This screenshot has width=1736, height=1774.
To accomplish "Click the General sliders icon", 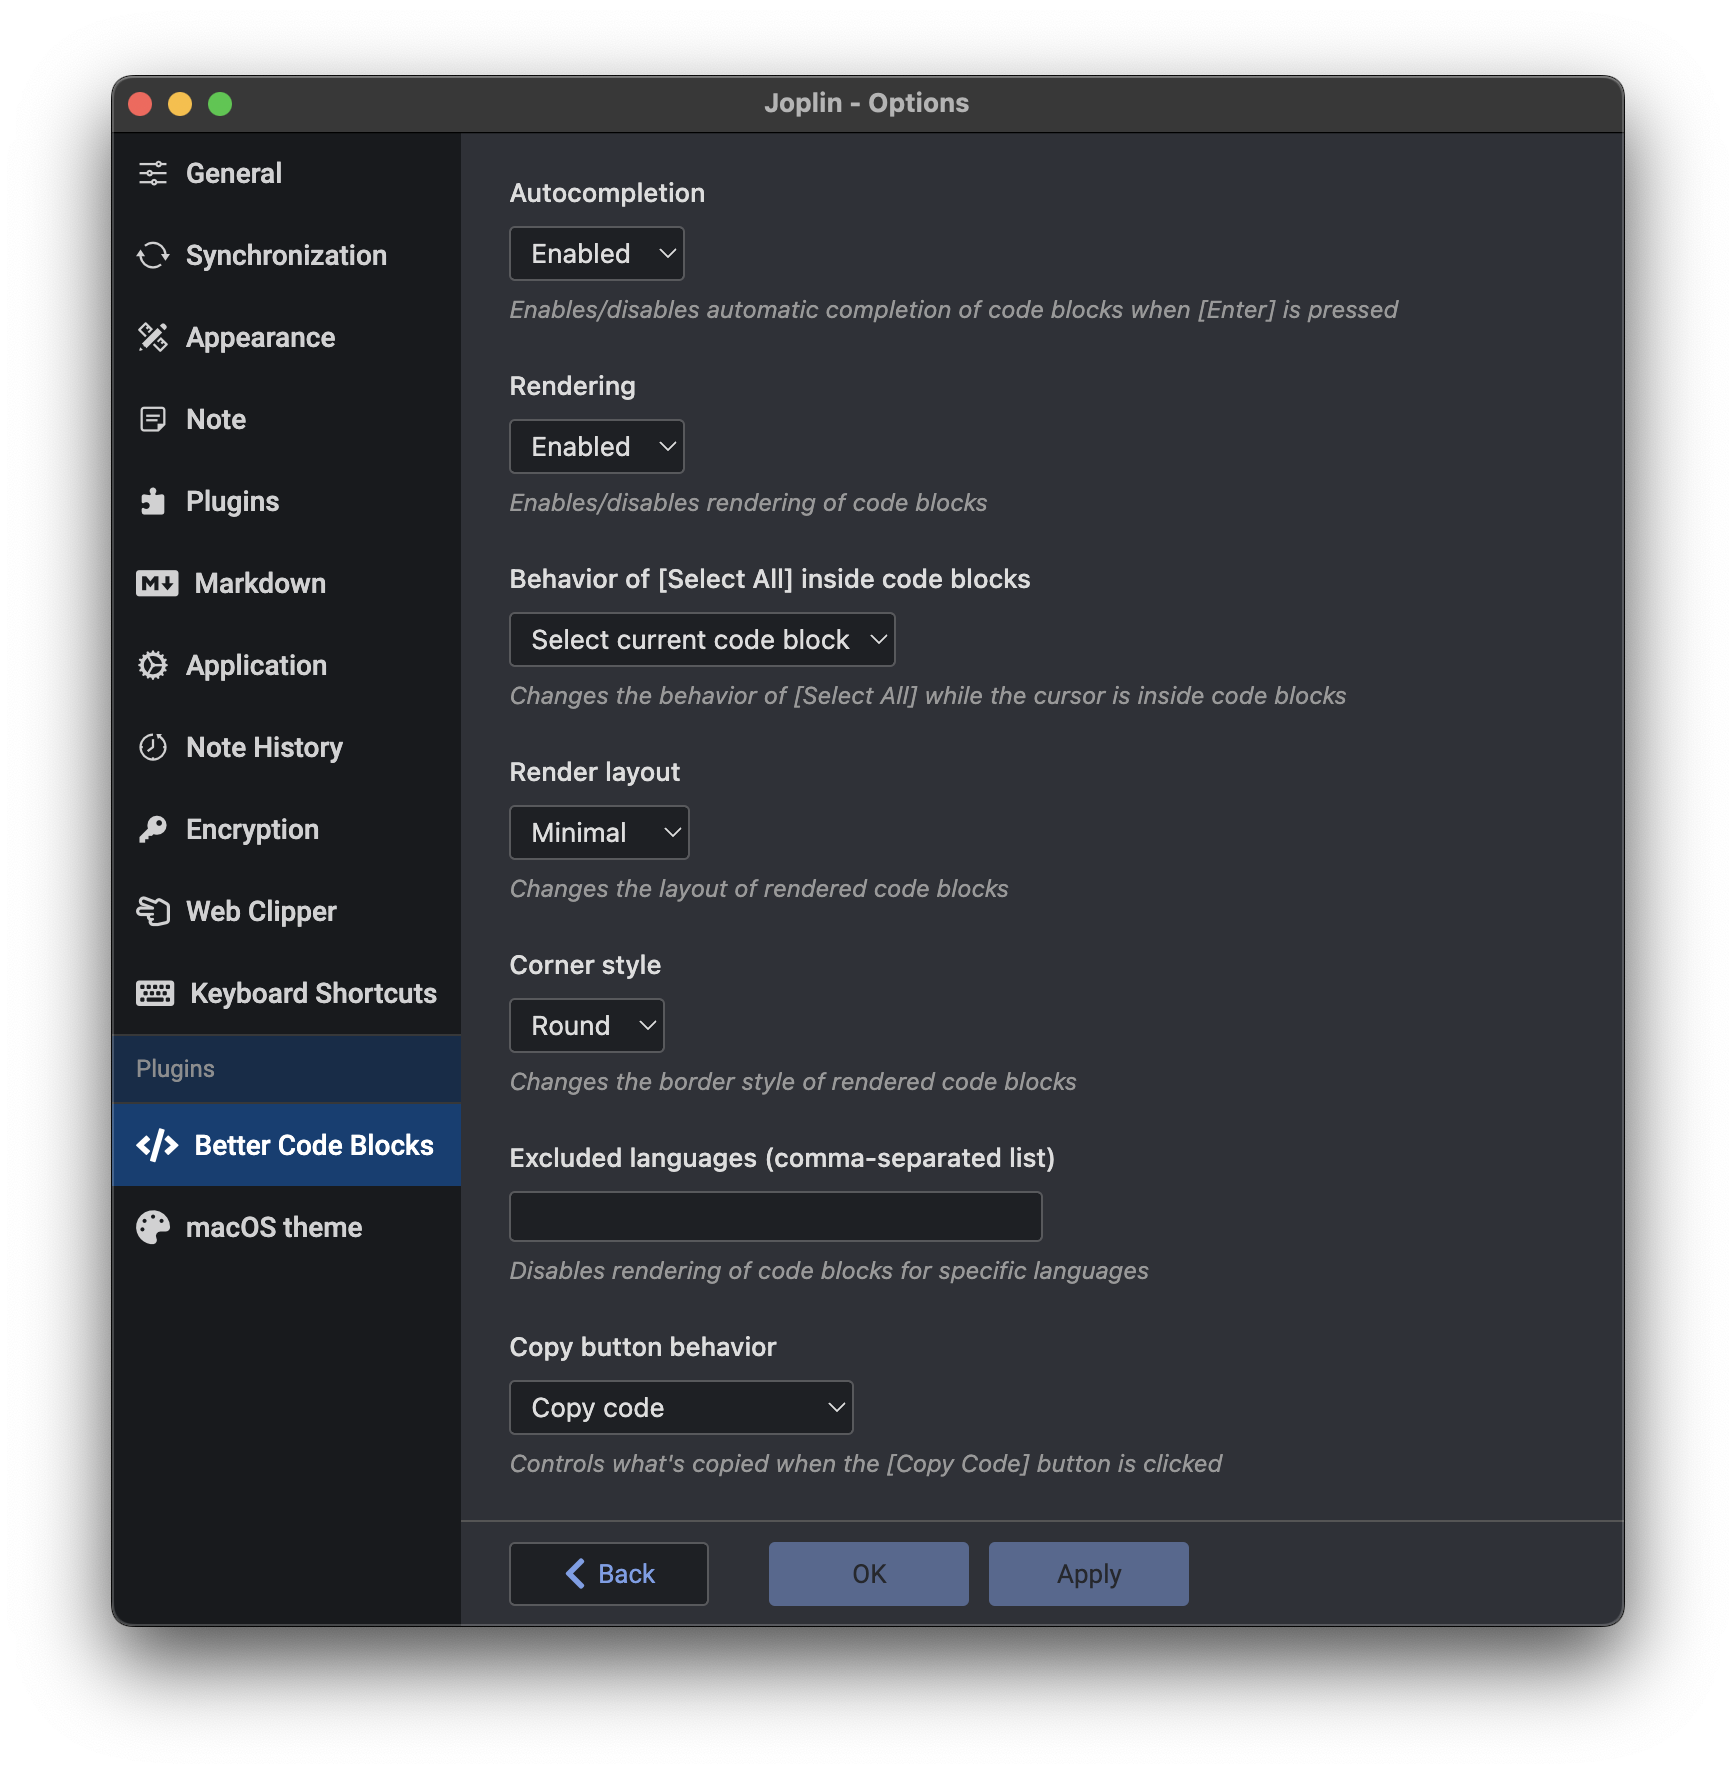I will 153,173.
